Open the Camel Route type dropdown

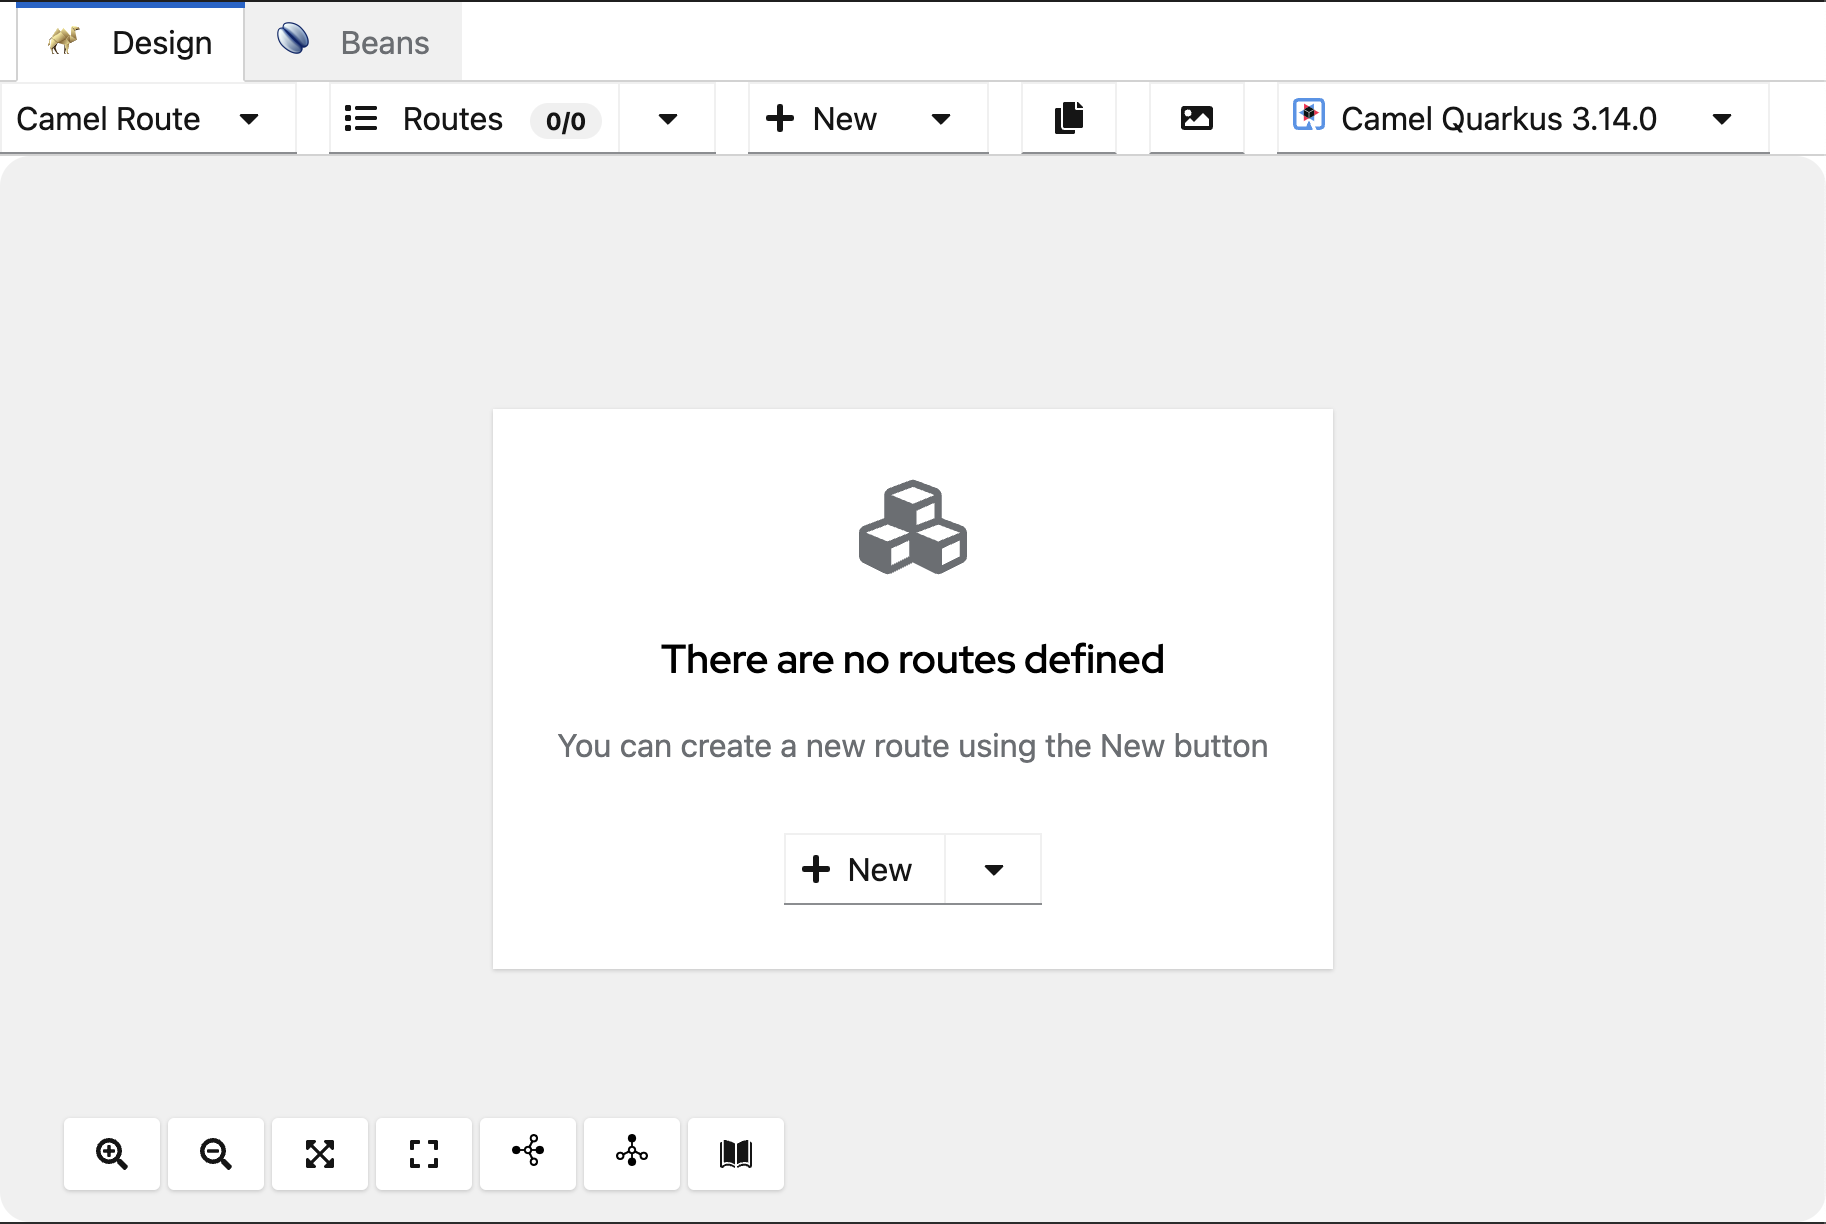click(140, 119)
